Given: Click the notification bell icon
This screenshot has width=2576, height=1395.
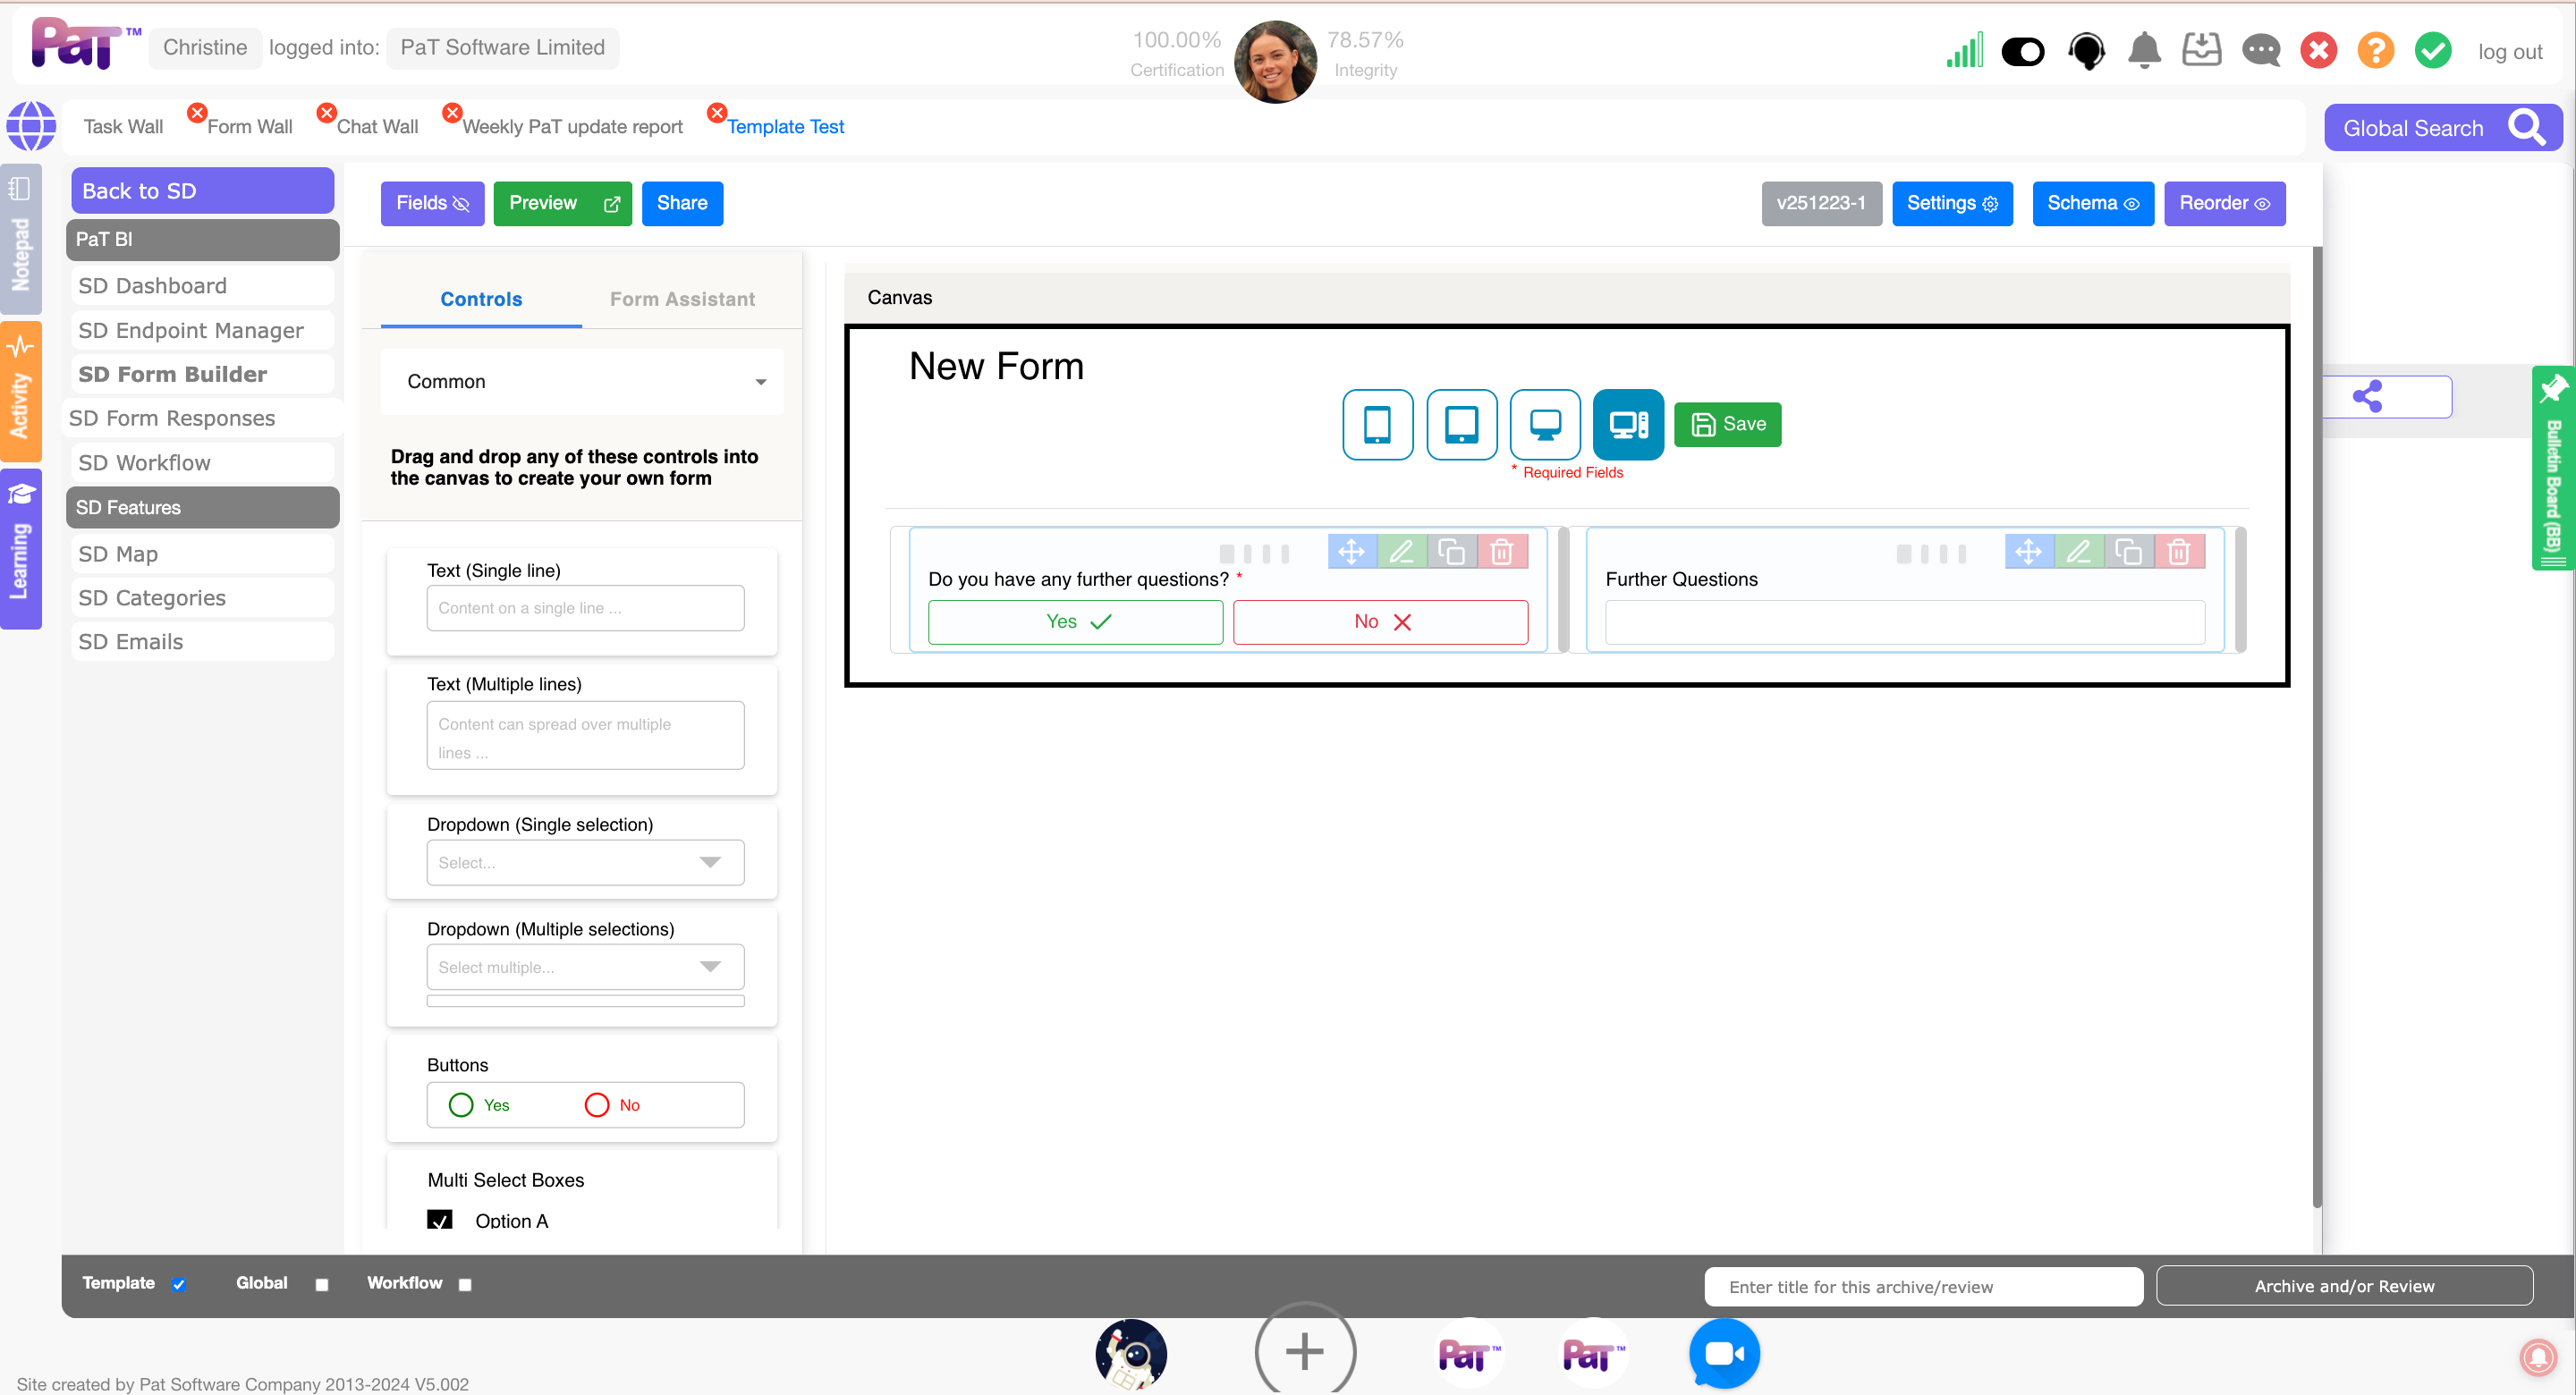Looking at the screenshot, I should (x=2144, y=50).
